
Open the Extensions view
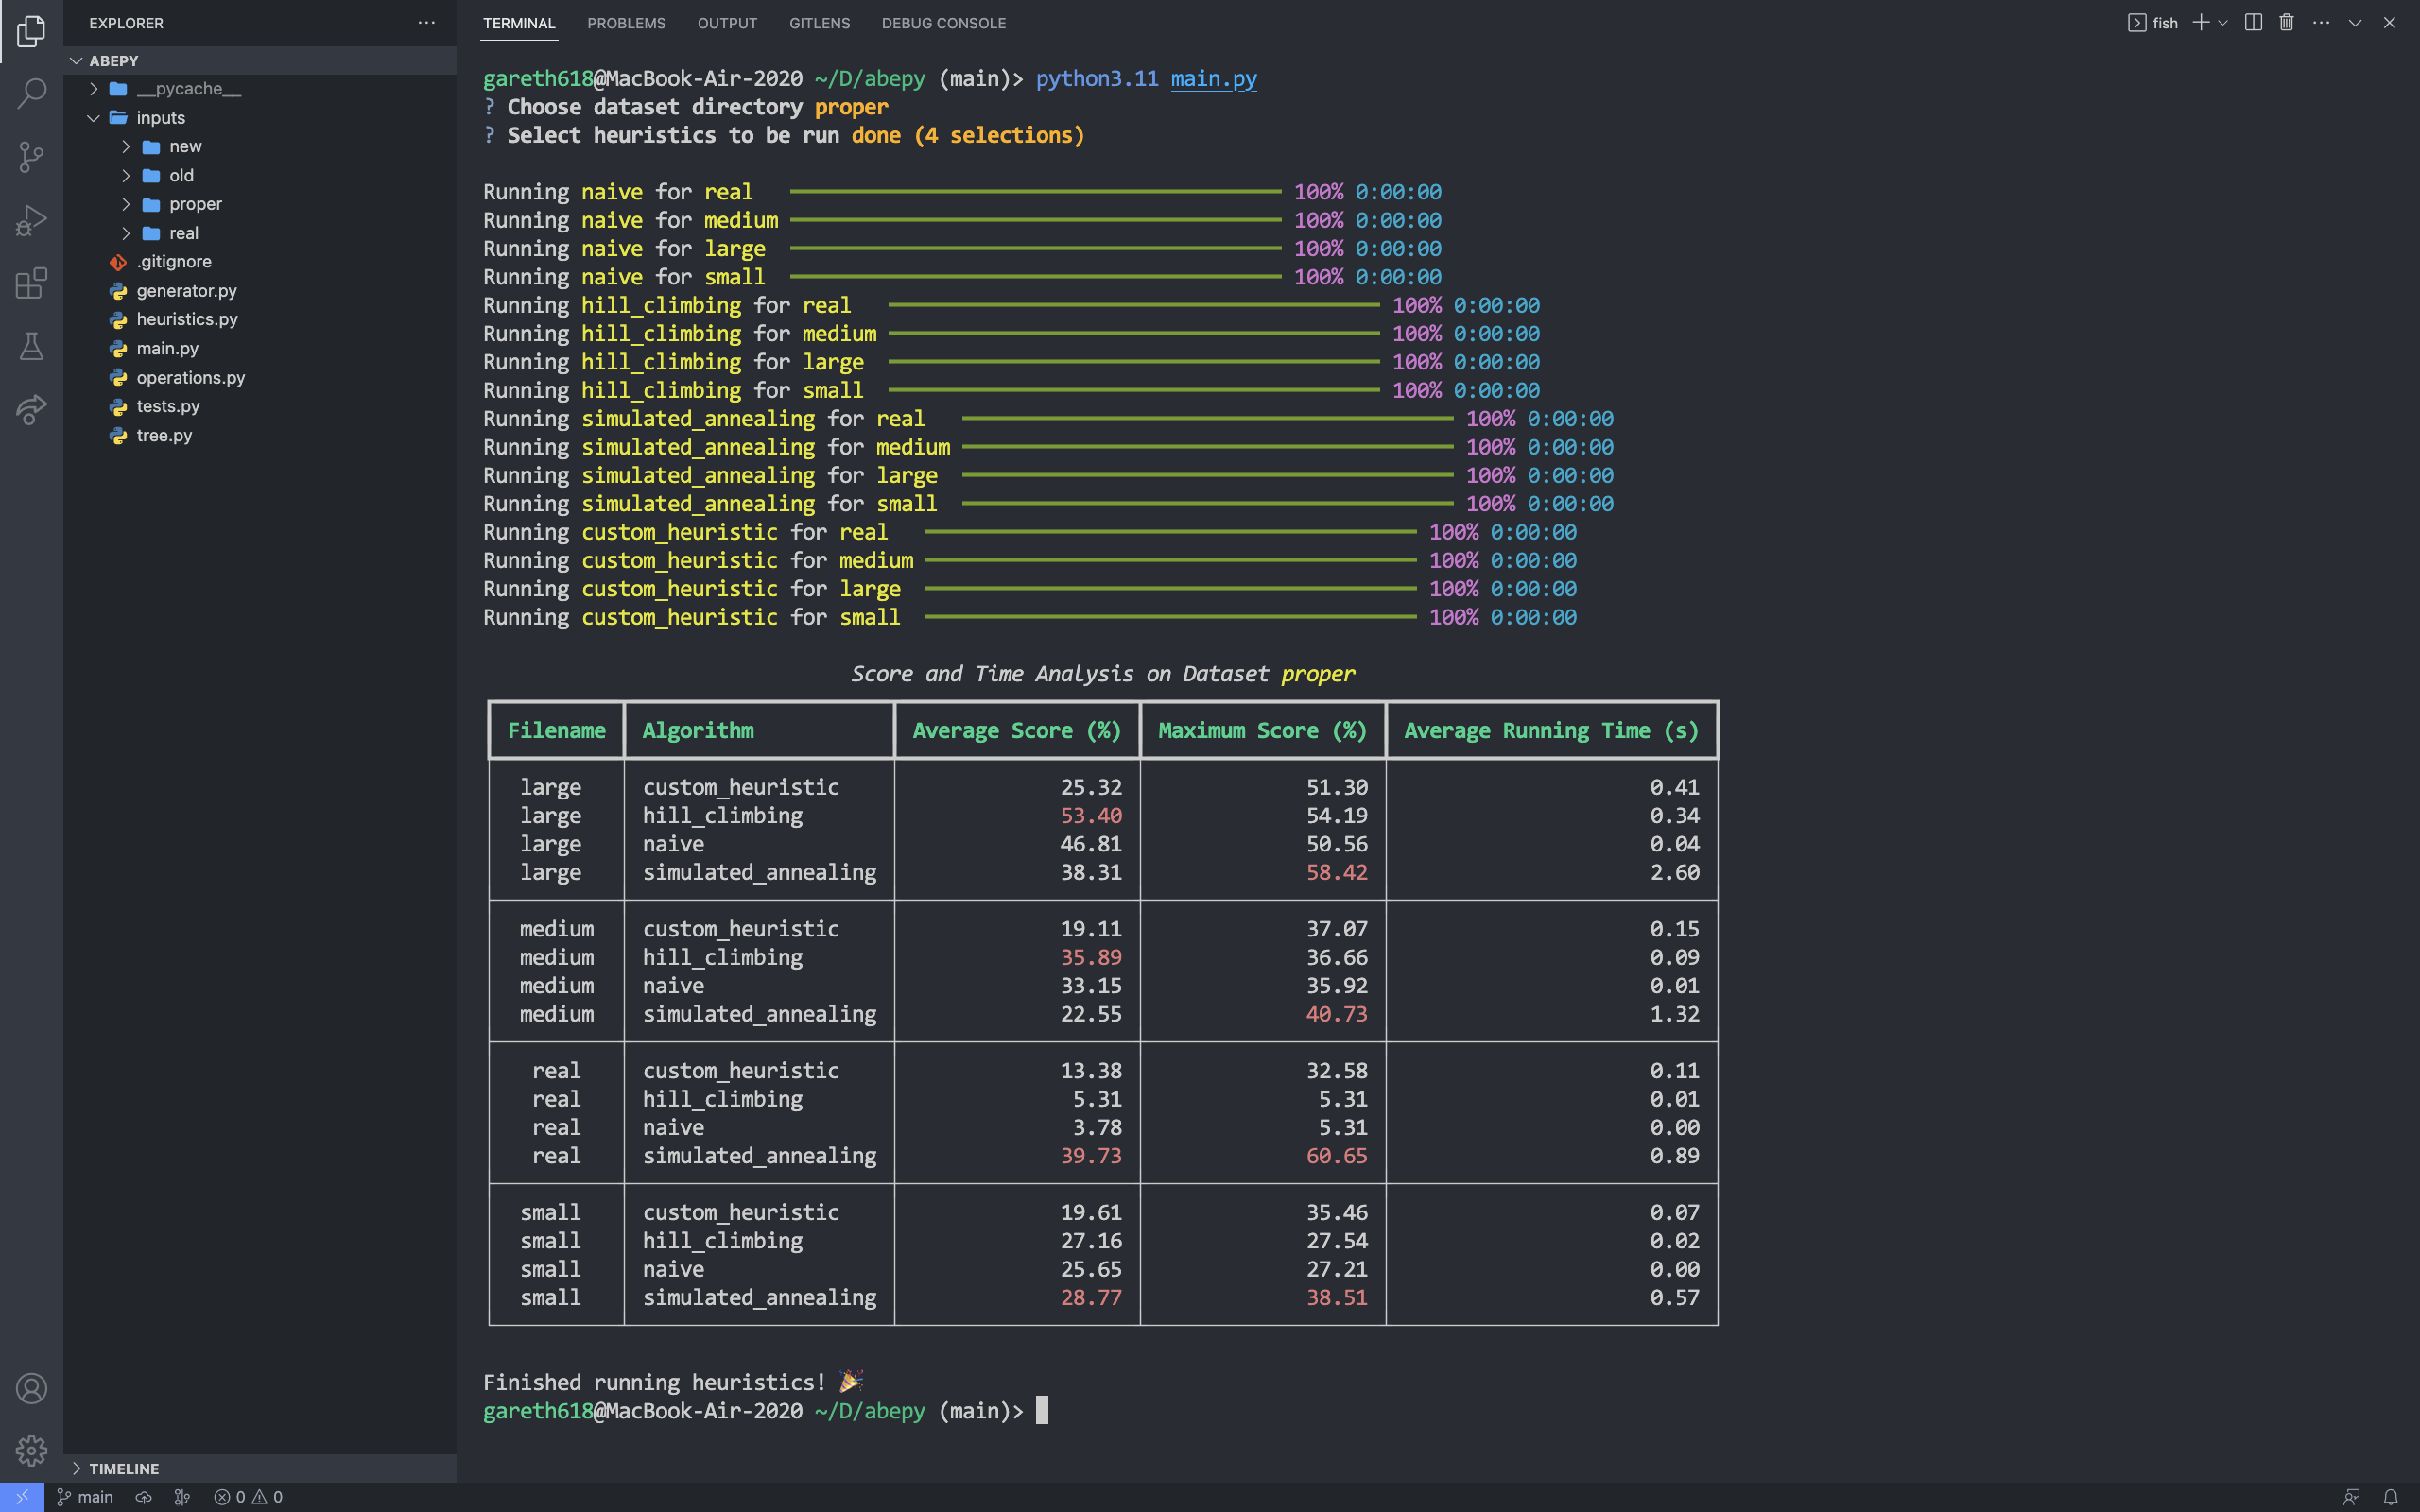(31, 283)
